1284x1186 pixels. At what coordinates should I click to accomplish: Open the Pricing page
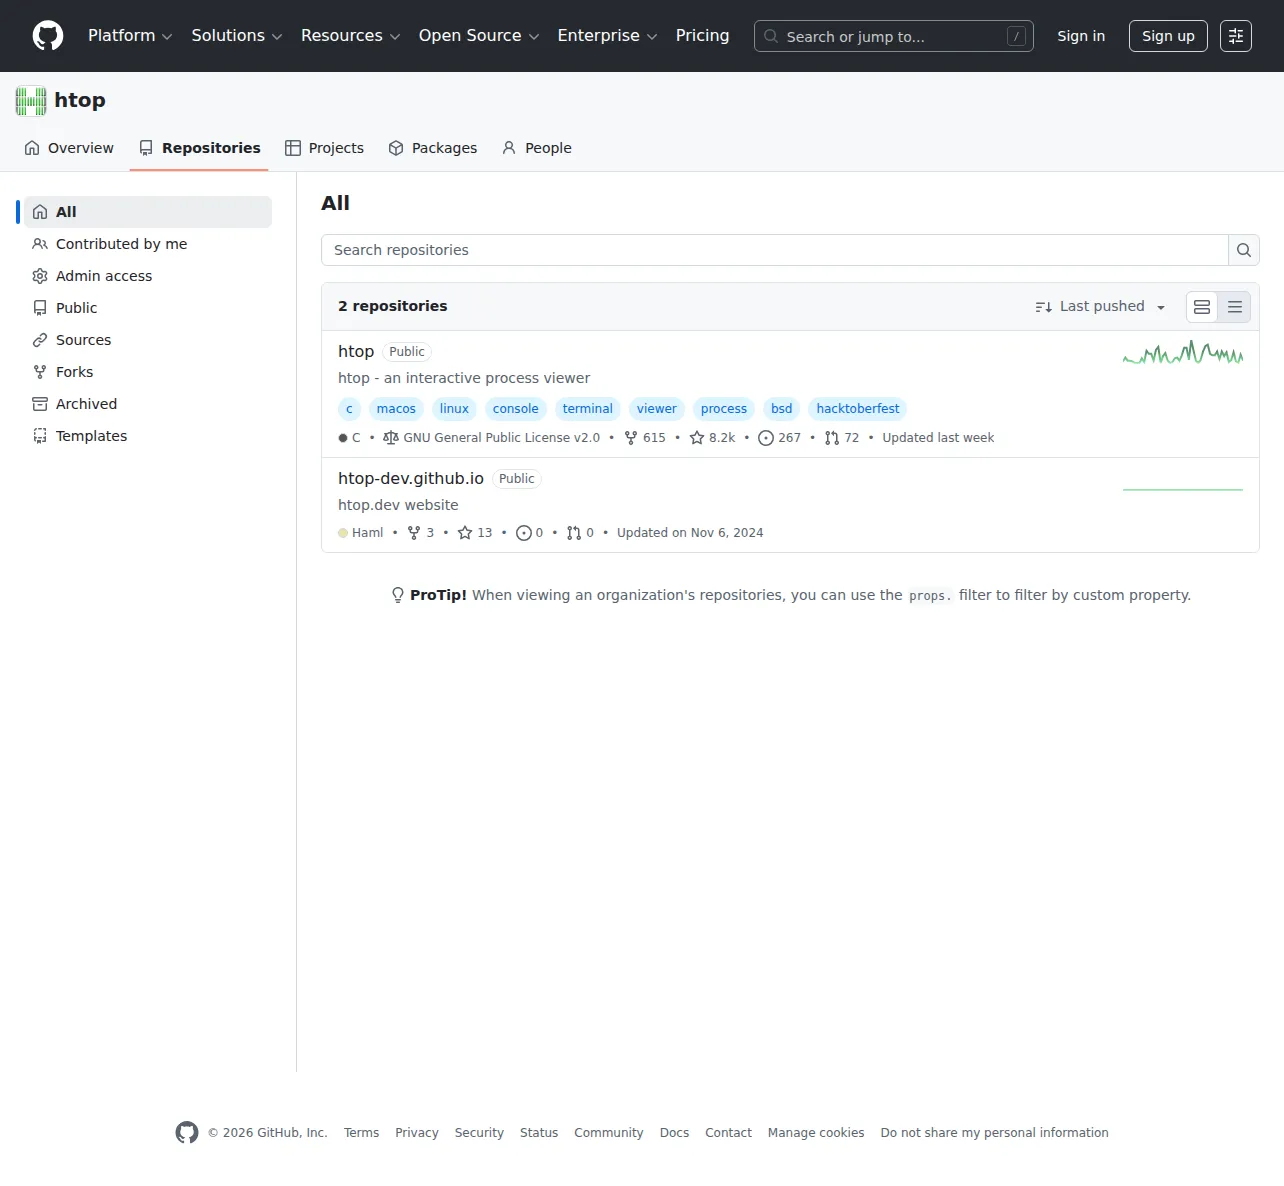(702, 36)
